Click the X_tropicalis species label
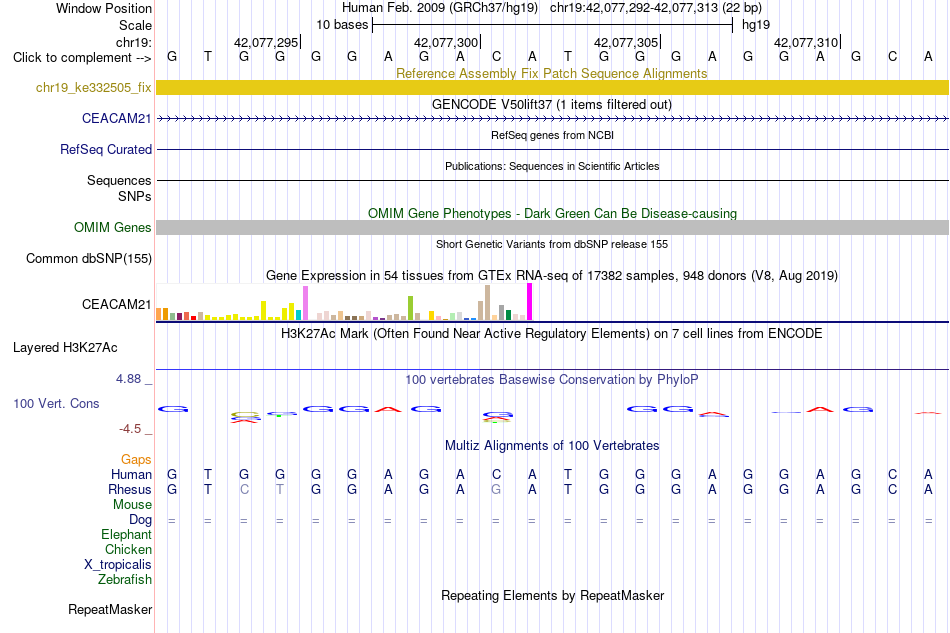 pyautogui.click(x=118, y=564)
